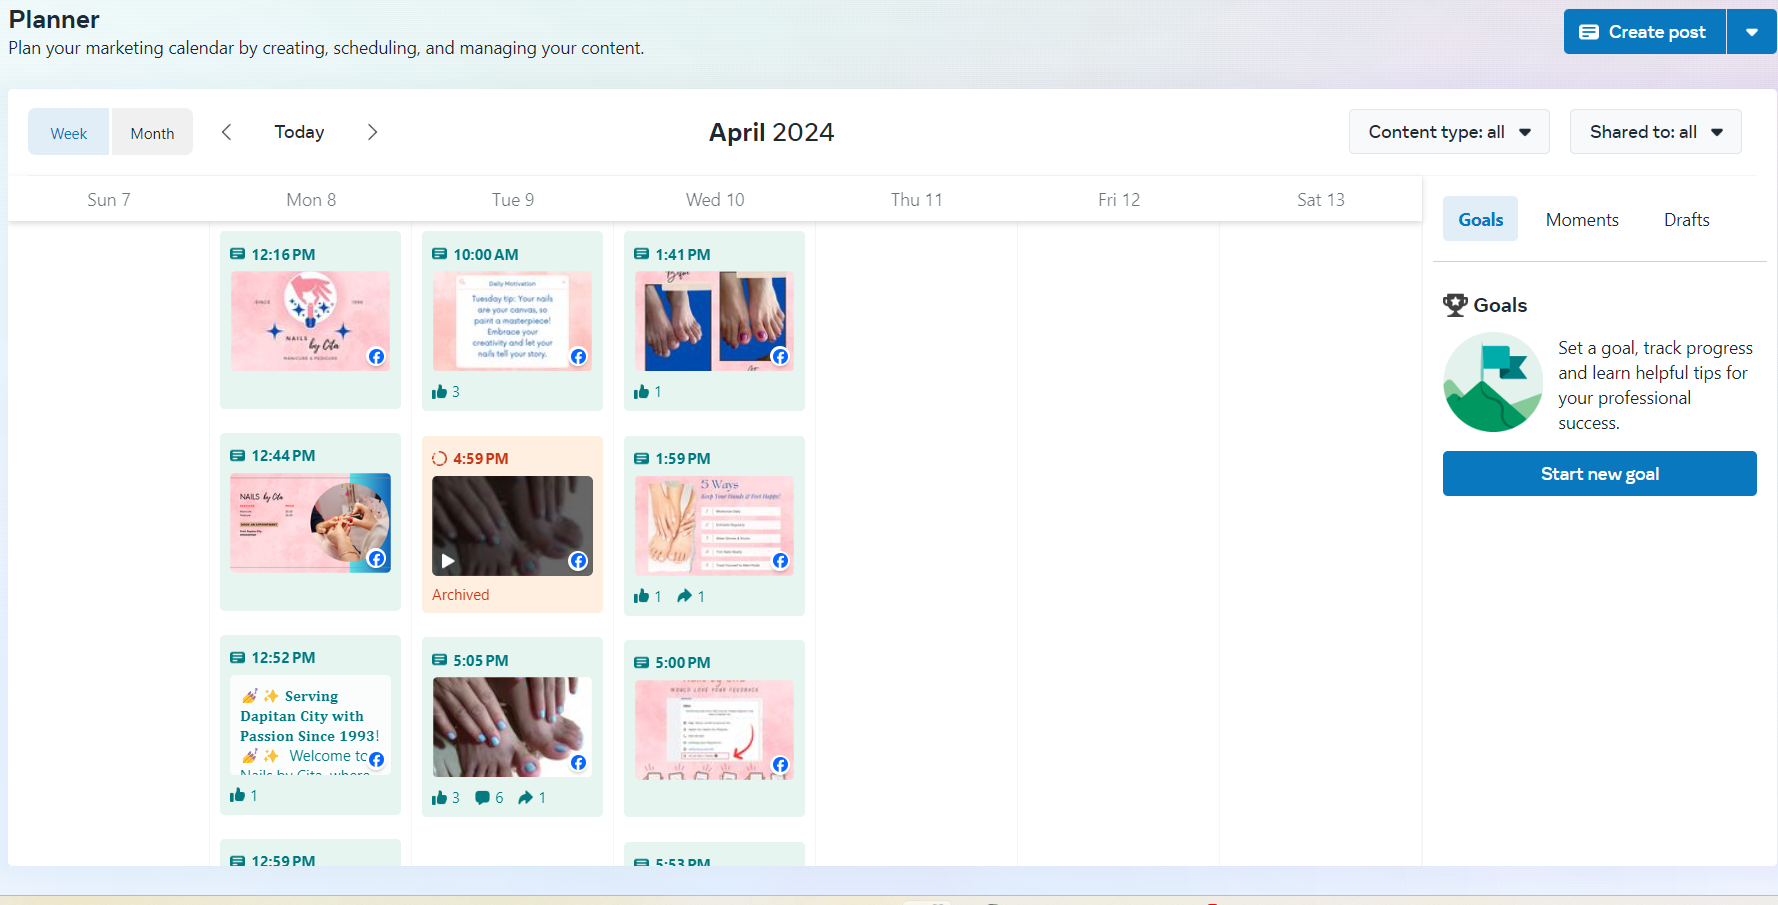1778x905 pixels.
Task: Click the archived status icon beside 4:59 PM
Action: 440,458
